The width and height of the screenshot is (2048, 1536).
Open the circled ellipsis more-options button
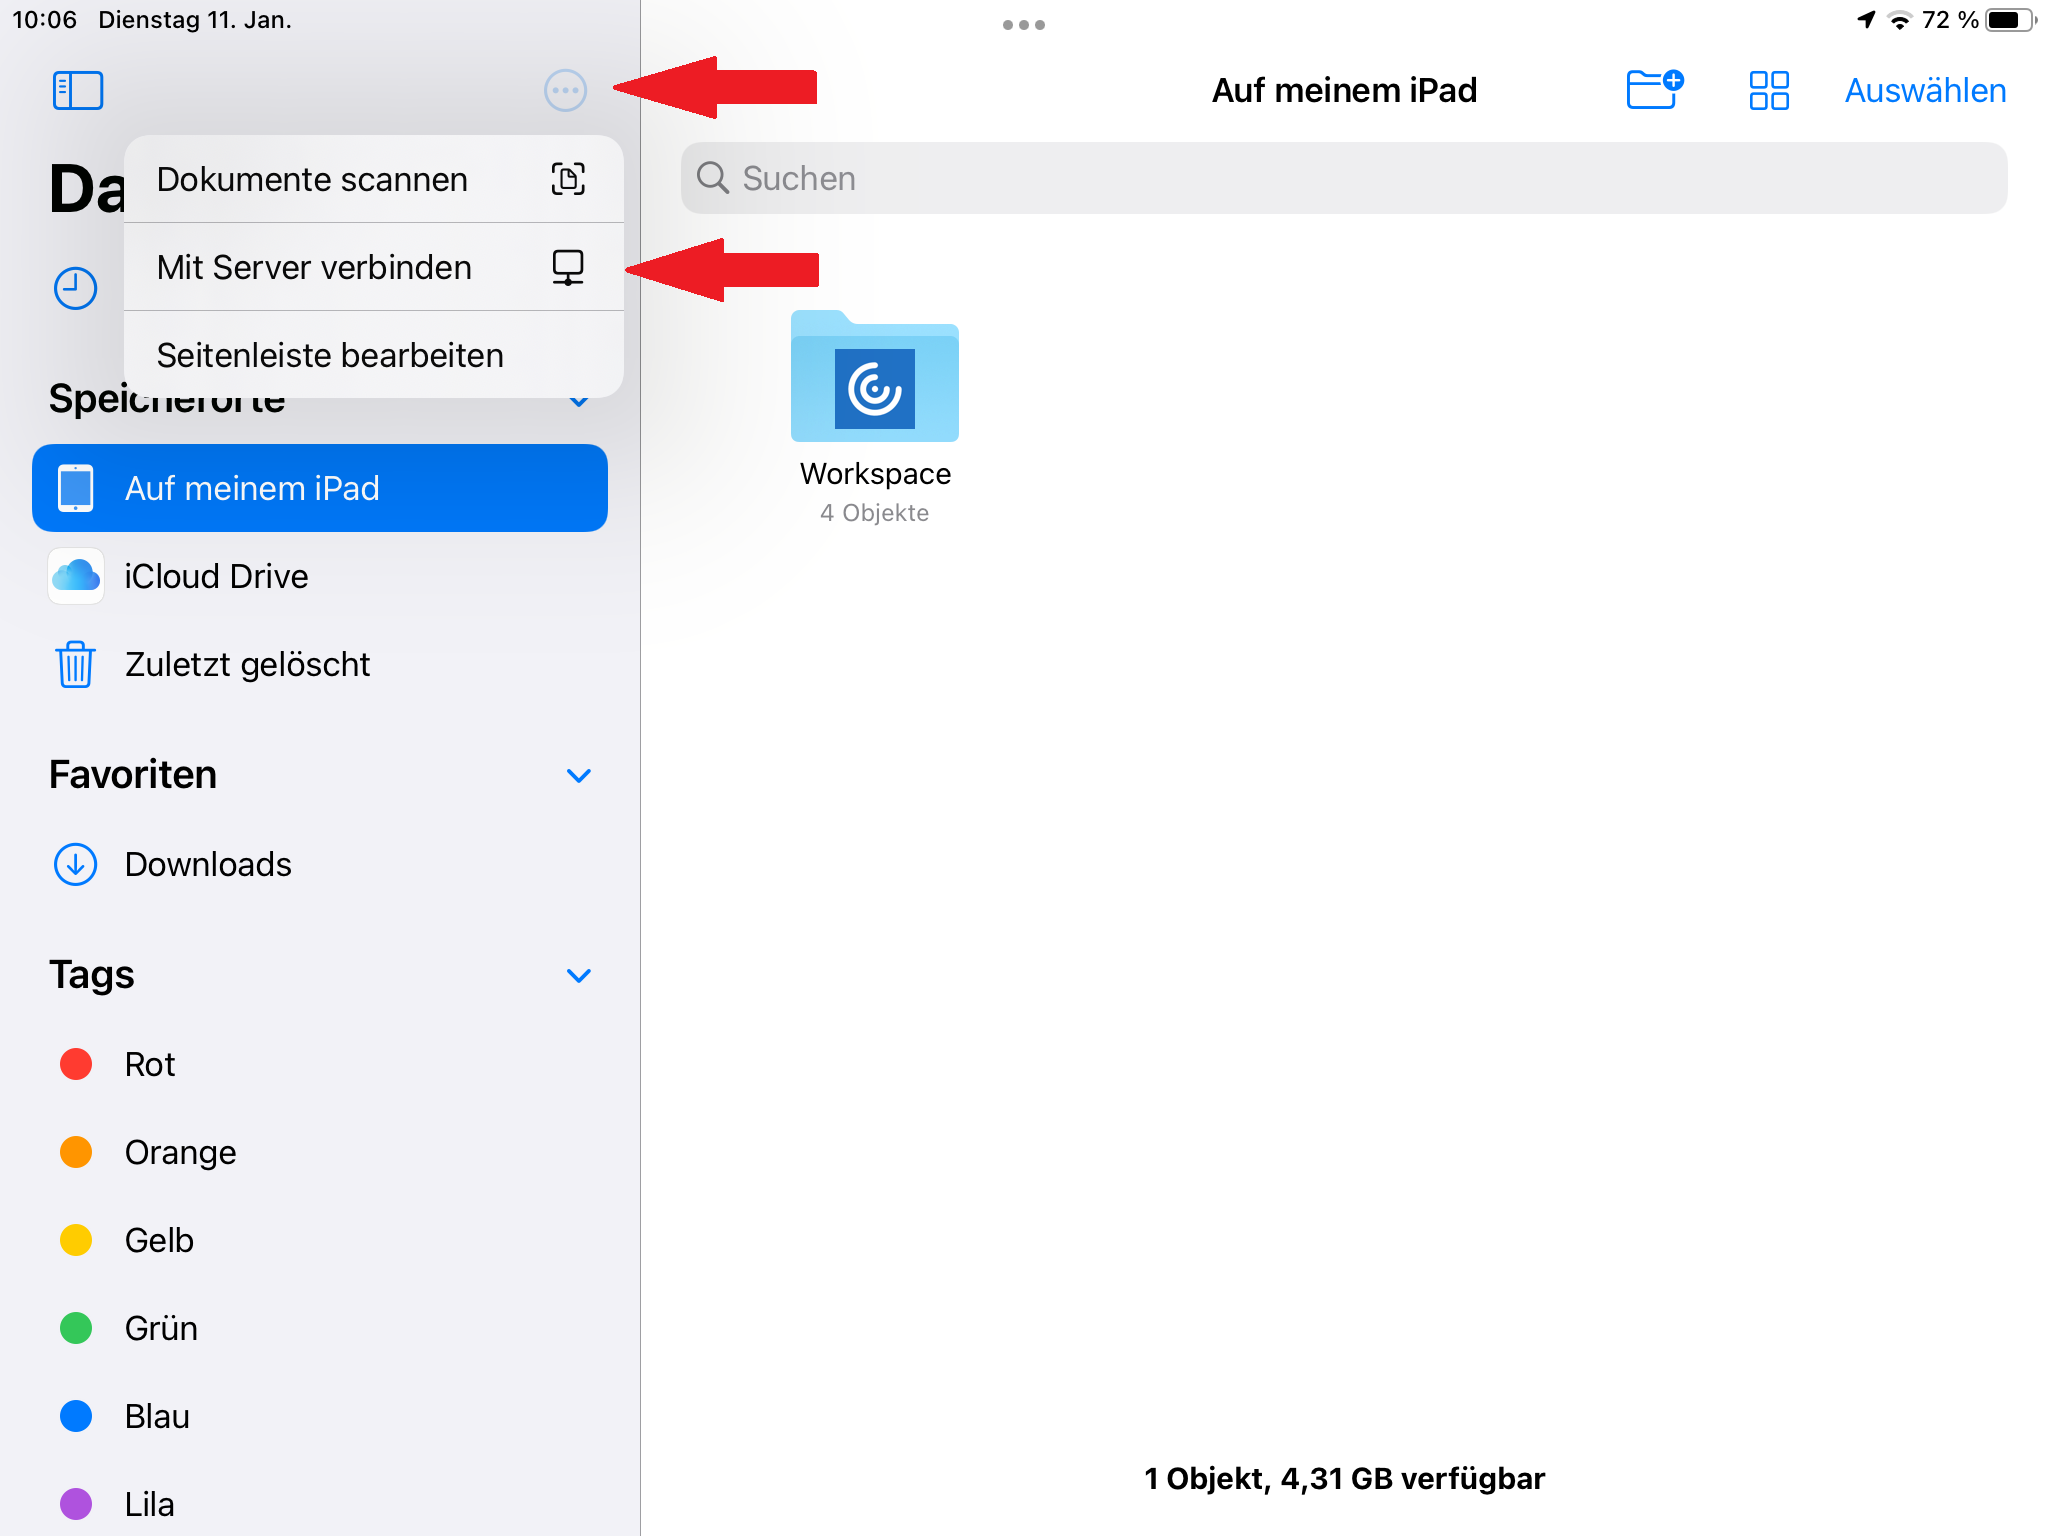(565, 90)
